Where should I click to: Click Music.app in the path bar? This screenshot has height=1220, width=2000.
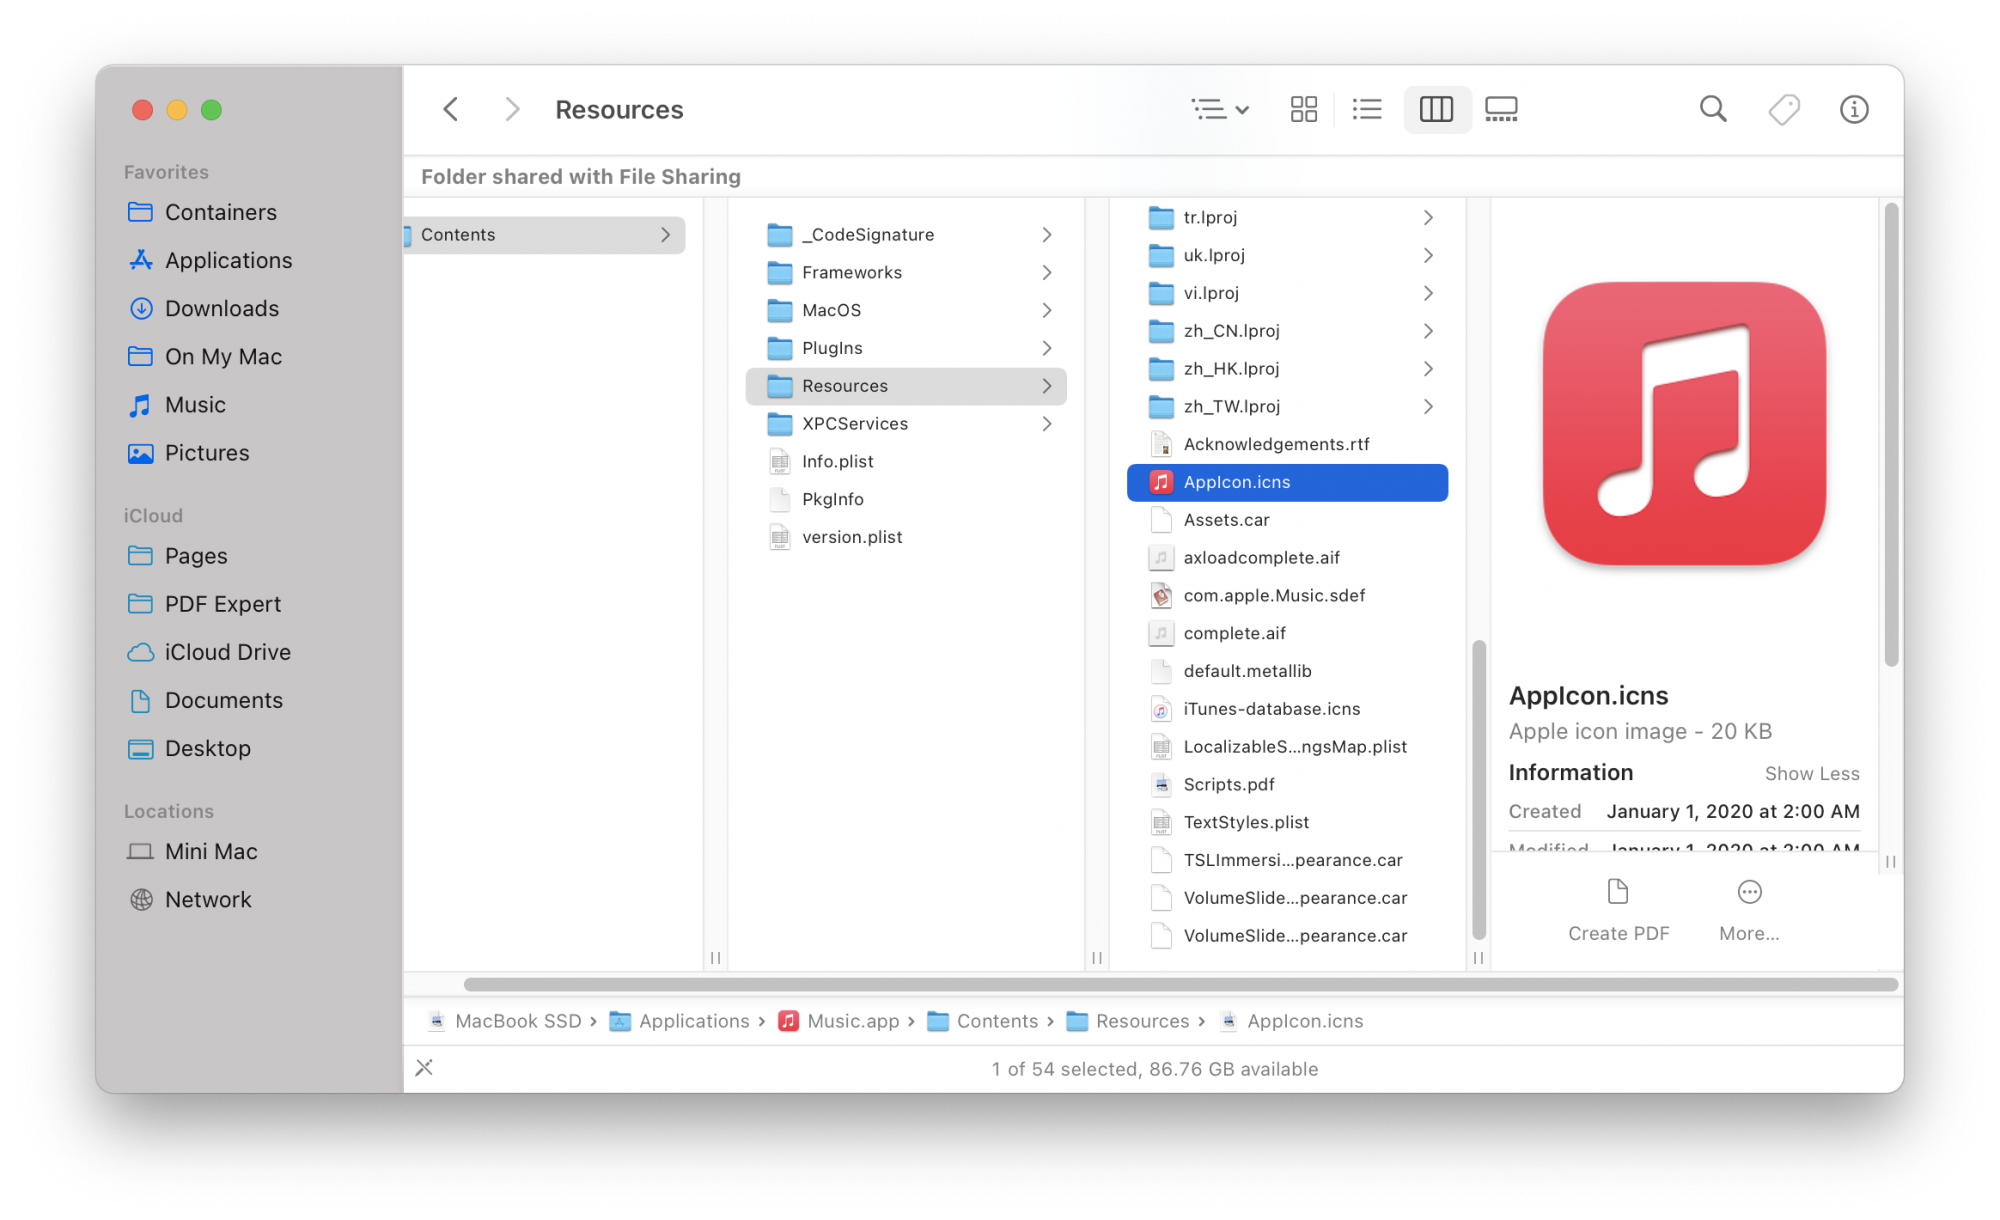click(852, 1021)
